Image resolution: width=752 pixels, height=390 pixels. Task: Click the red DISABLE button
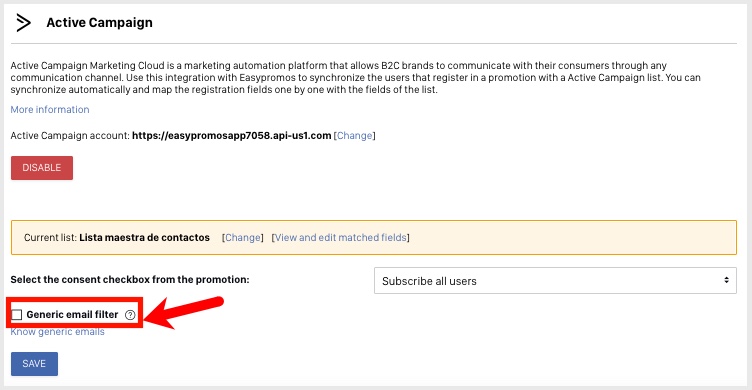[42, 168]
